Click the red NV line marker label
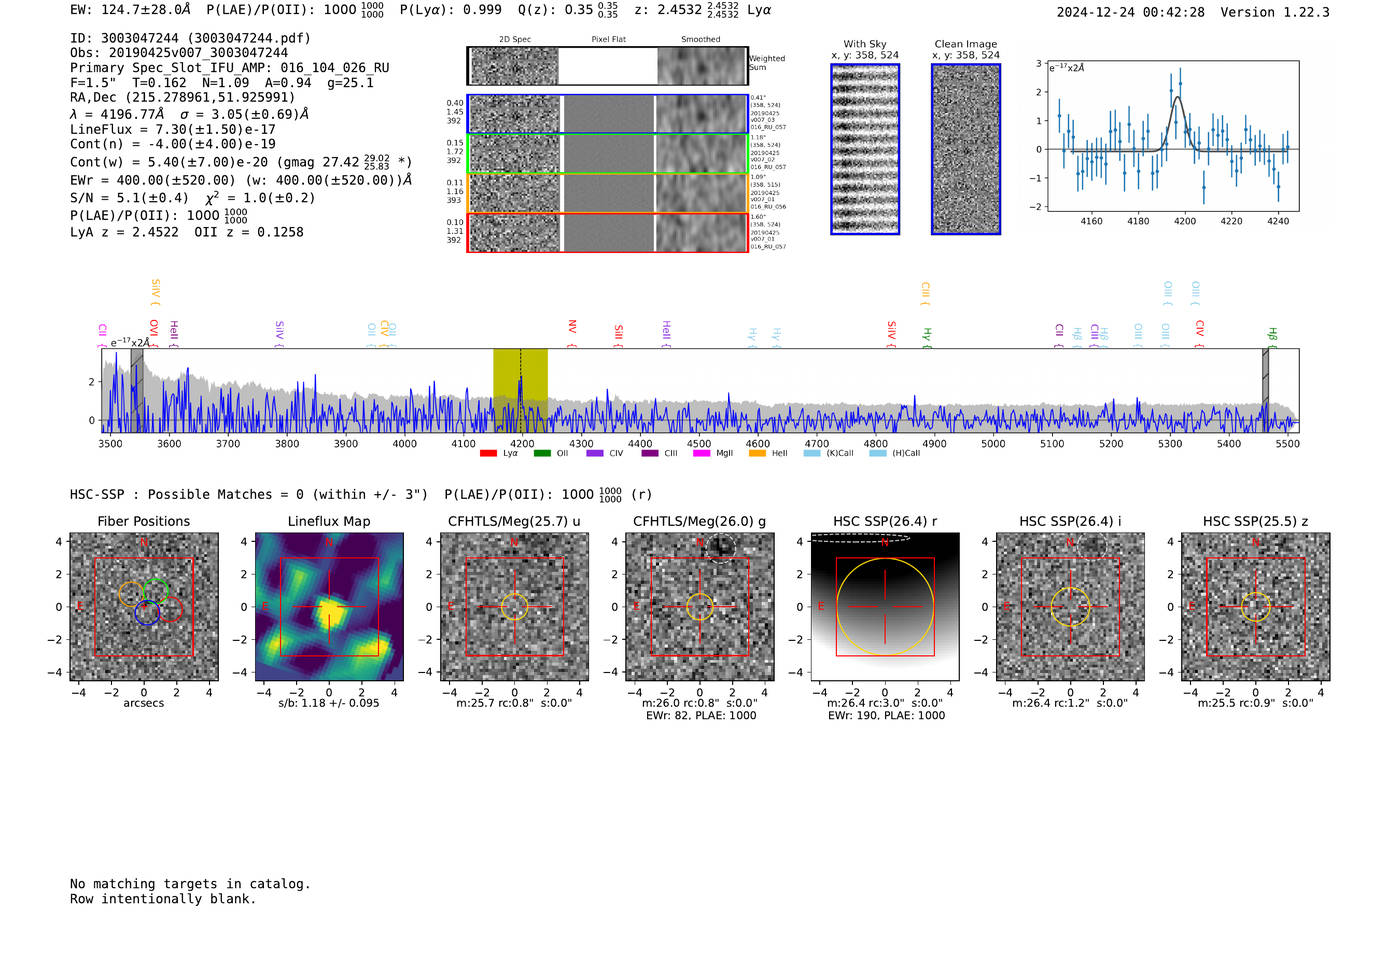The height and width of the screenshot is (953, 1400). tap(572, 327)
